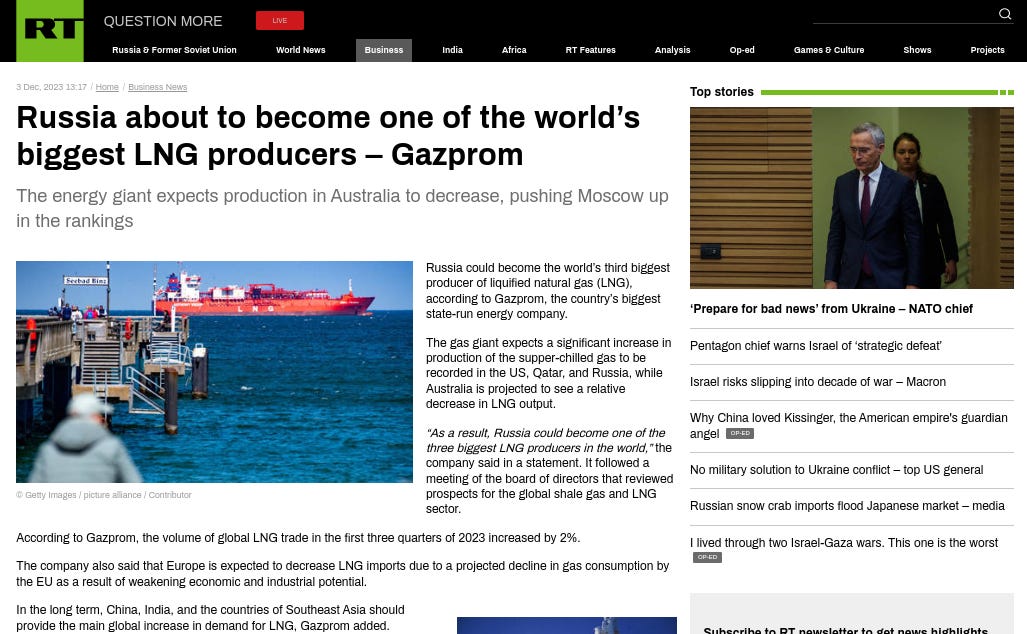Open Russian snow crab imports story

click(x=847, y=506)
